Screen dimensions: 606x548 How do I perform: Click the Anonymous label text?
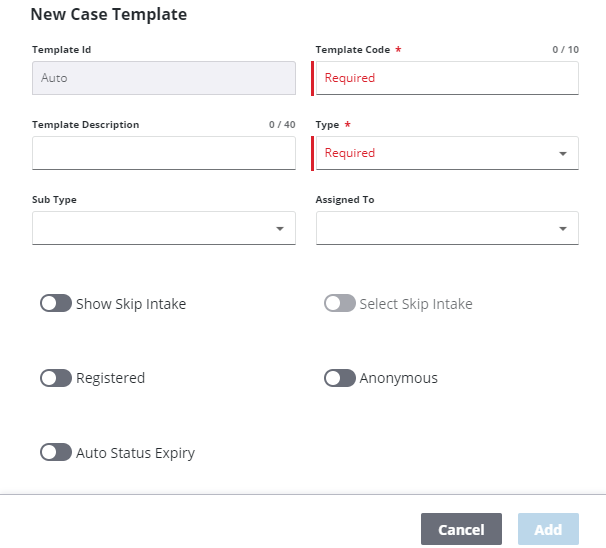coord(399,378)
